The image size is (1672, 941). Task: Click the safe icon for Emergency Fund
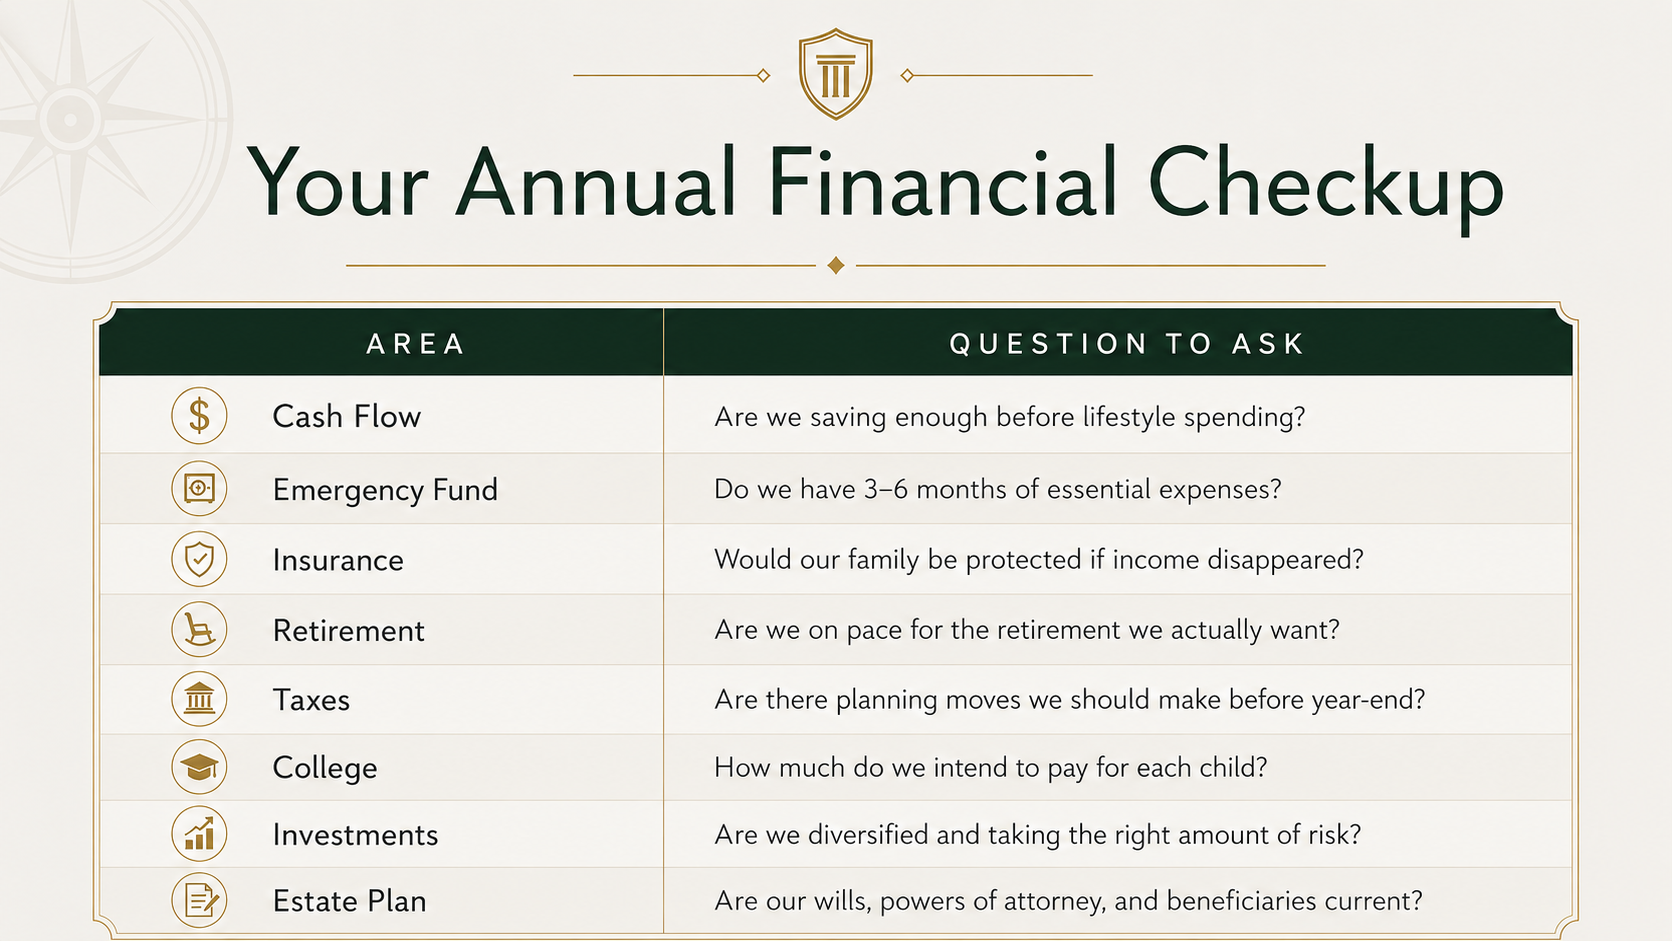(199, 488)
